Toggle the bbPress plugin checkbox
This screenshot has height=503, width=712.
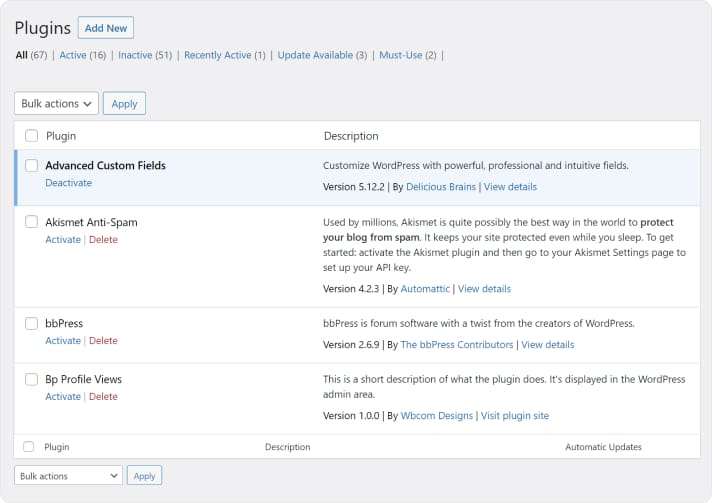coord(31,324)
